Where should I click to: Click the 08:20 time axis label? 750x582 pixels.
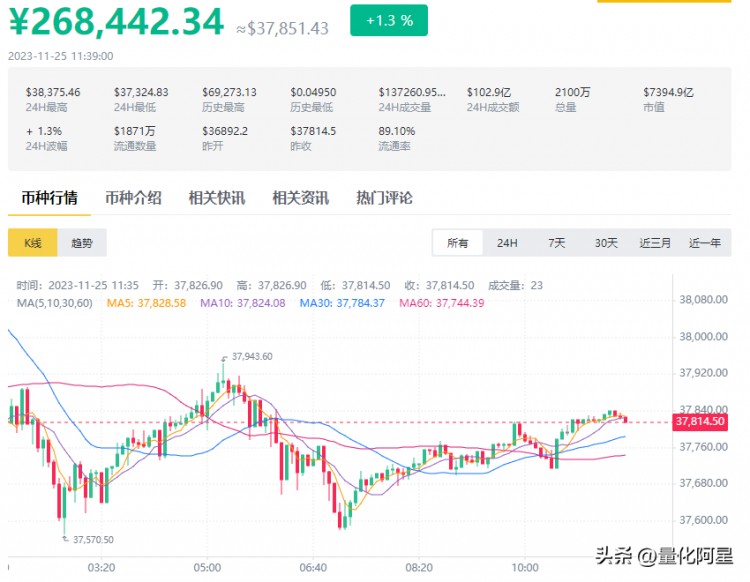coord(419,568)
